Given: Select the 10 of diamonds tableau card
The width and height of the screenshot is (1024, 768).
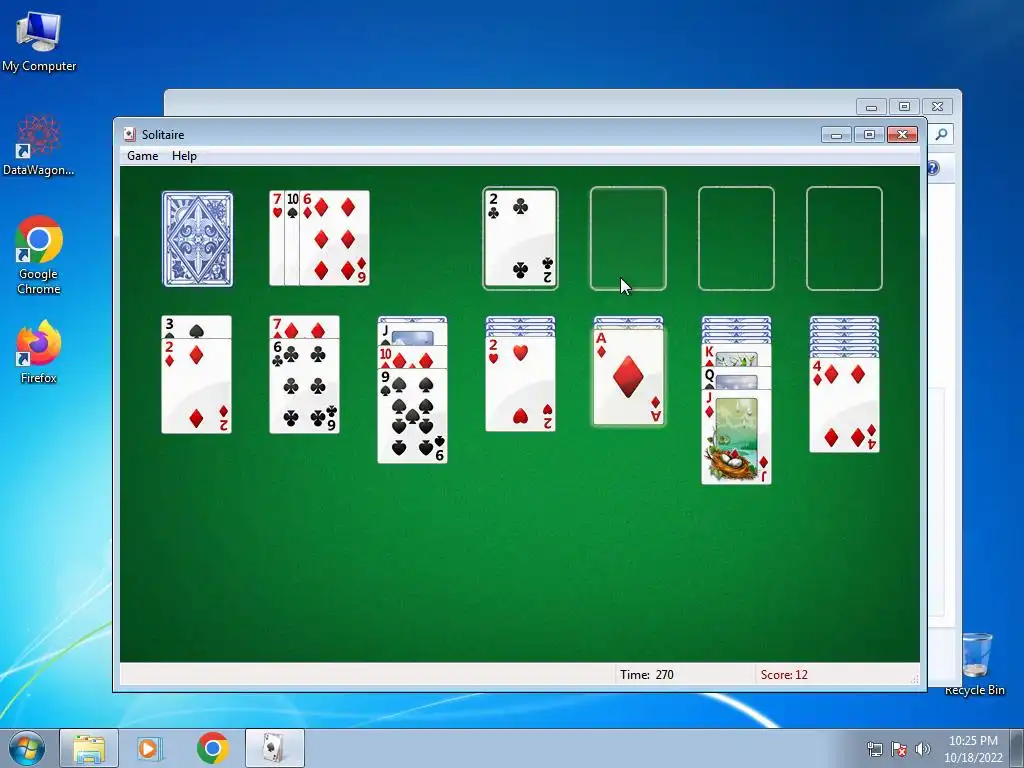Looking at the screenshot, I should [x=413, y=357].
